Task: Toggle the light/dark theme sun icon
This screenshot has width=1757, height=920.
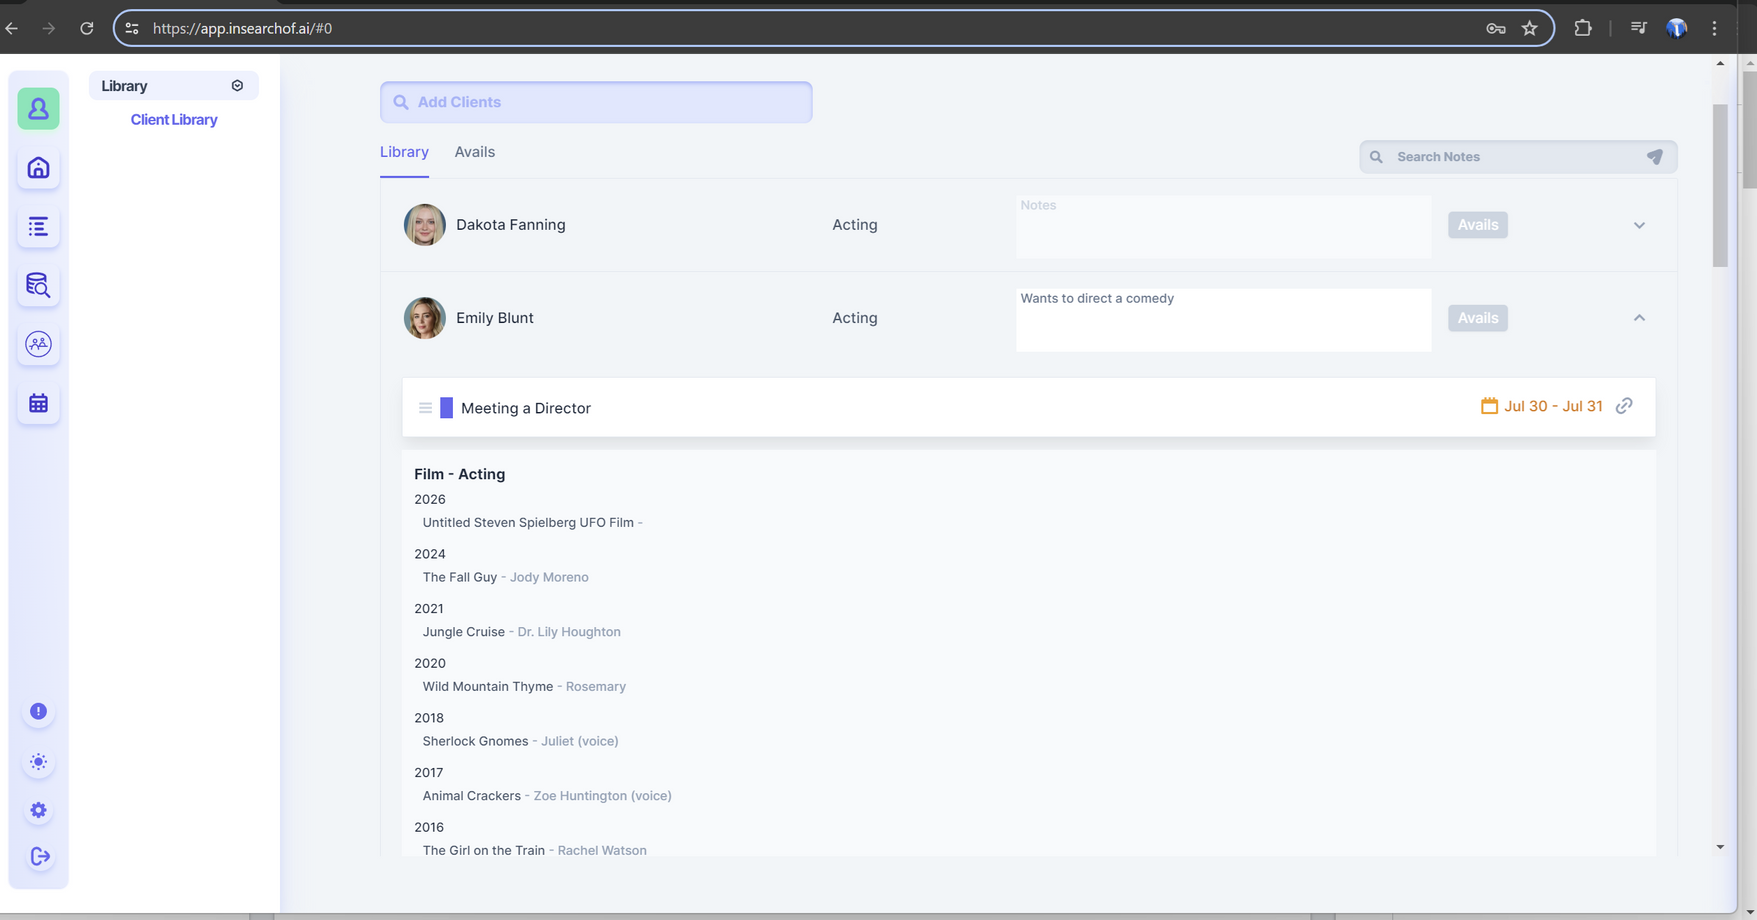Action: tap(38, 762)
